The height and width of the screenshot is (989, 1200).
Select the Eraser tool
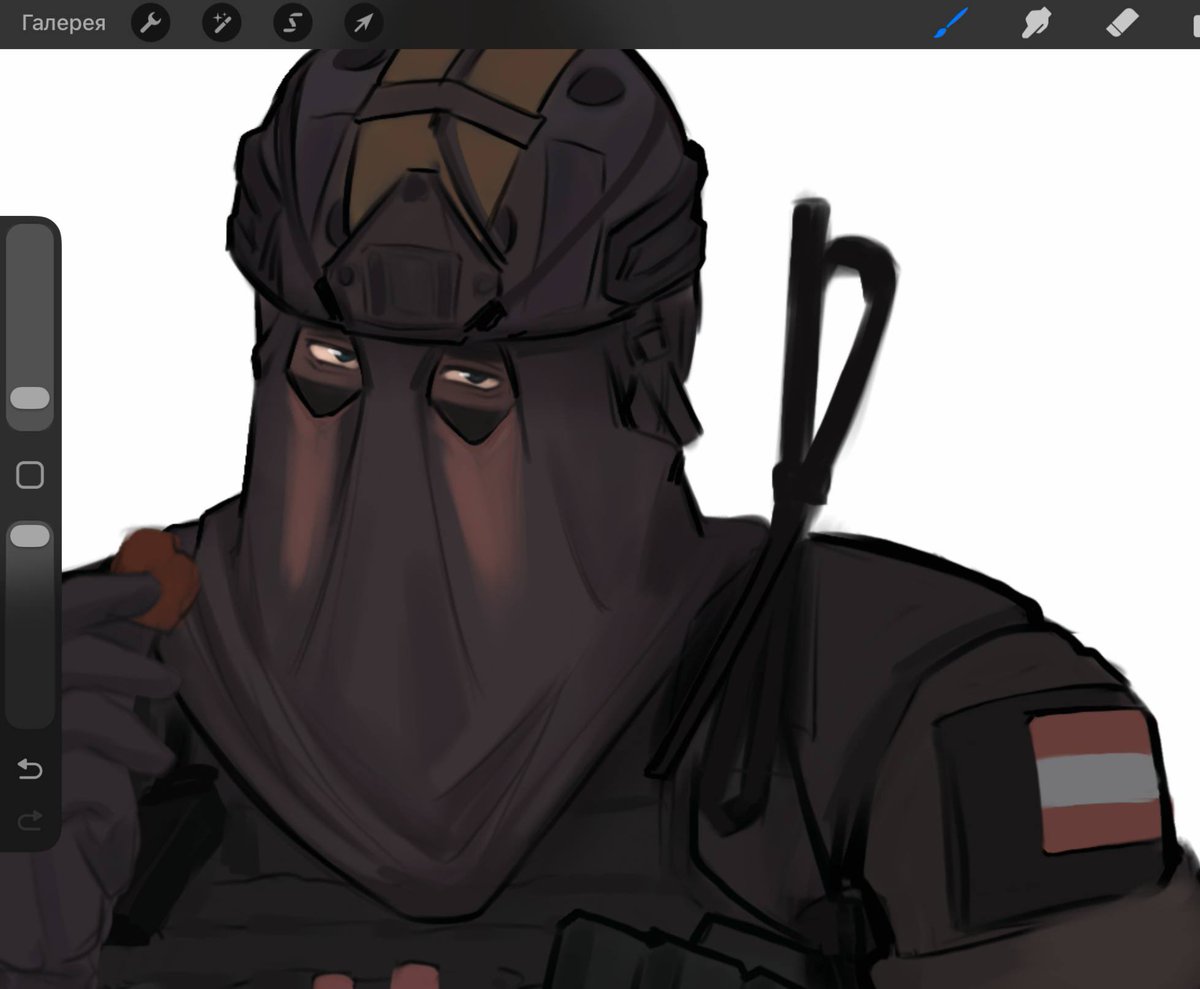coord(1122,23)
